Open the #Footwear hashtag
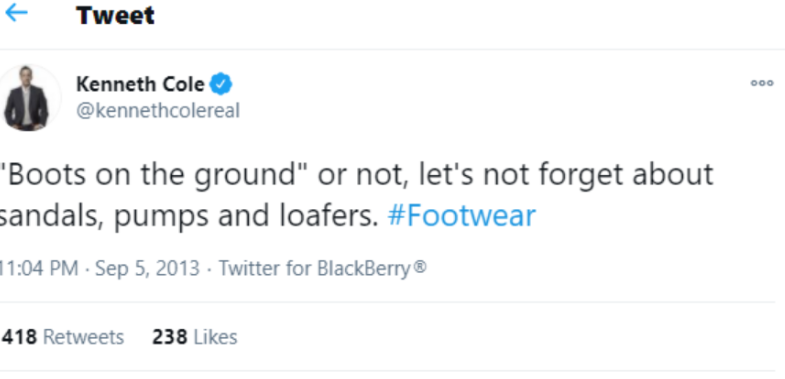The width and height of the screenshot is (785, 379). click(x=462, y=216)
